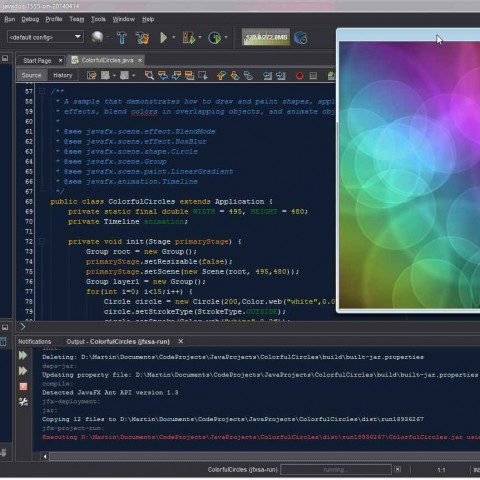Collapse the init method fold at line 72
480x480 pixels.
tap(42, 241)
